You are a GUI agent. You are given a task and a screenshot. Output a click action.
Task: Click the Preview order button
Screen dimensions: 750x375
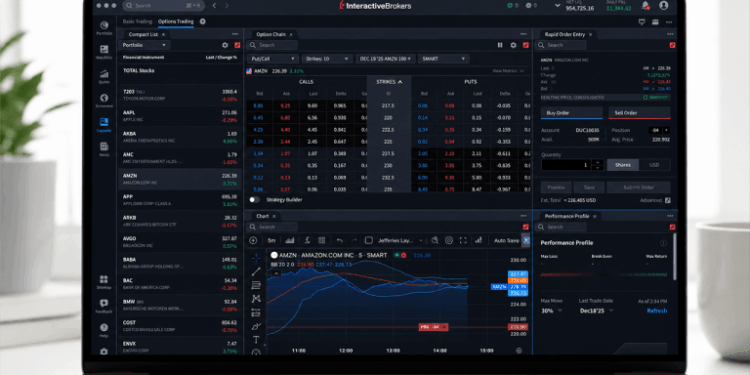click(556, 188)
